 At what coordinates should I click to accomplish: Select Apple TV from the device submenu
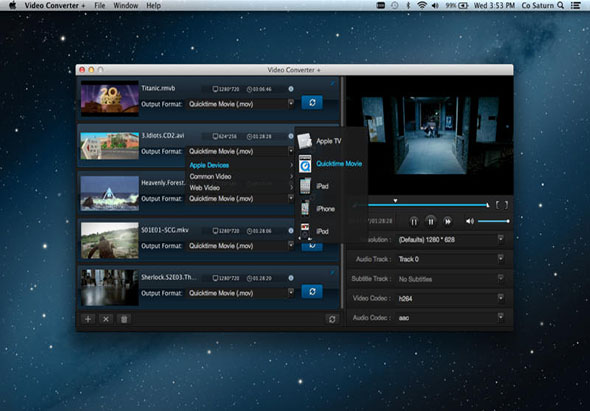tap(329, 141)
